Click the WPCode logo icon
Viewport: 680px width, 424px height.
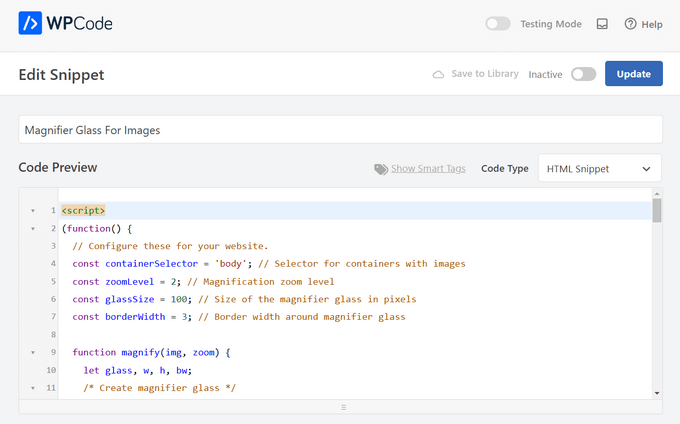click(x=30, y=23)
